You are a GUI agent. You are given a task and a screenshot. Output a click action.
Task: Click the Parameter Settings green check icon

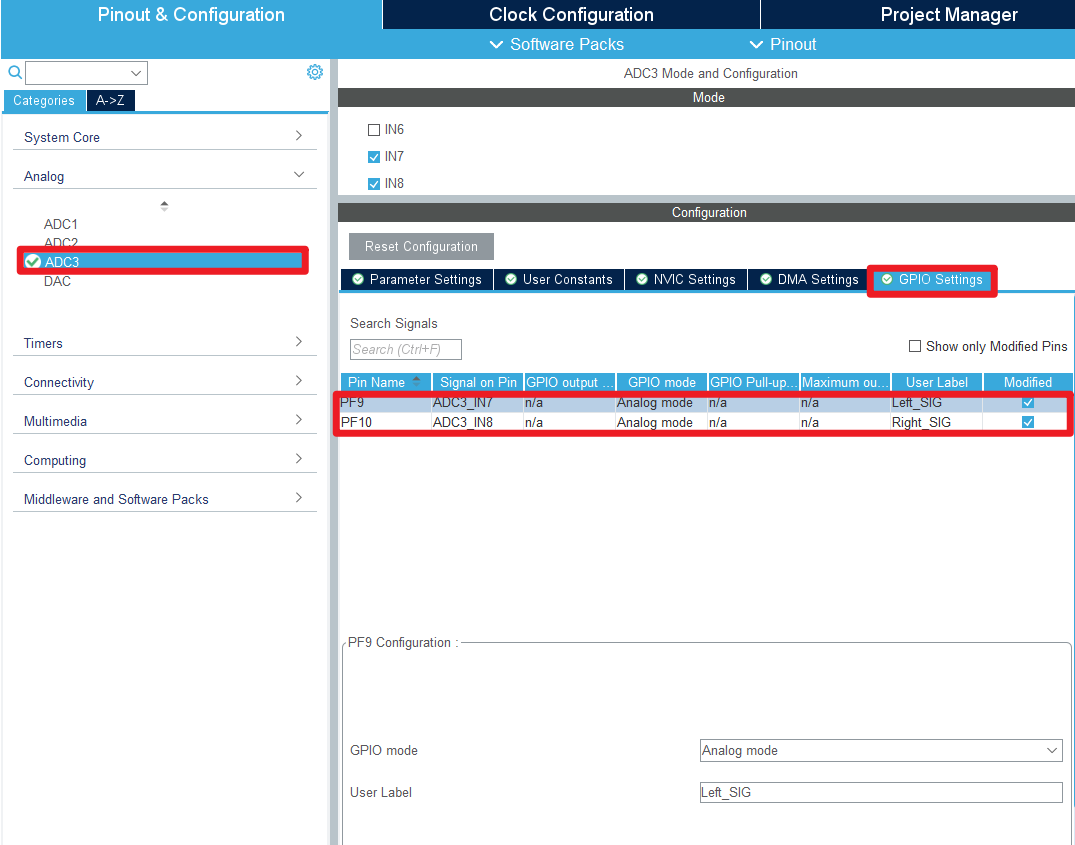[x=358, y=279]
